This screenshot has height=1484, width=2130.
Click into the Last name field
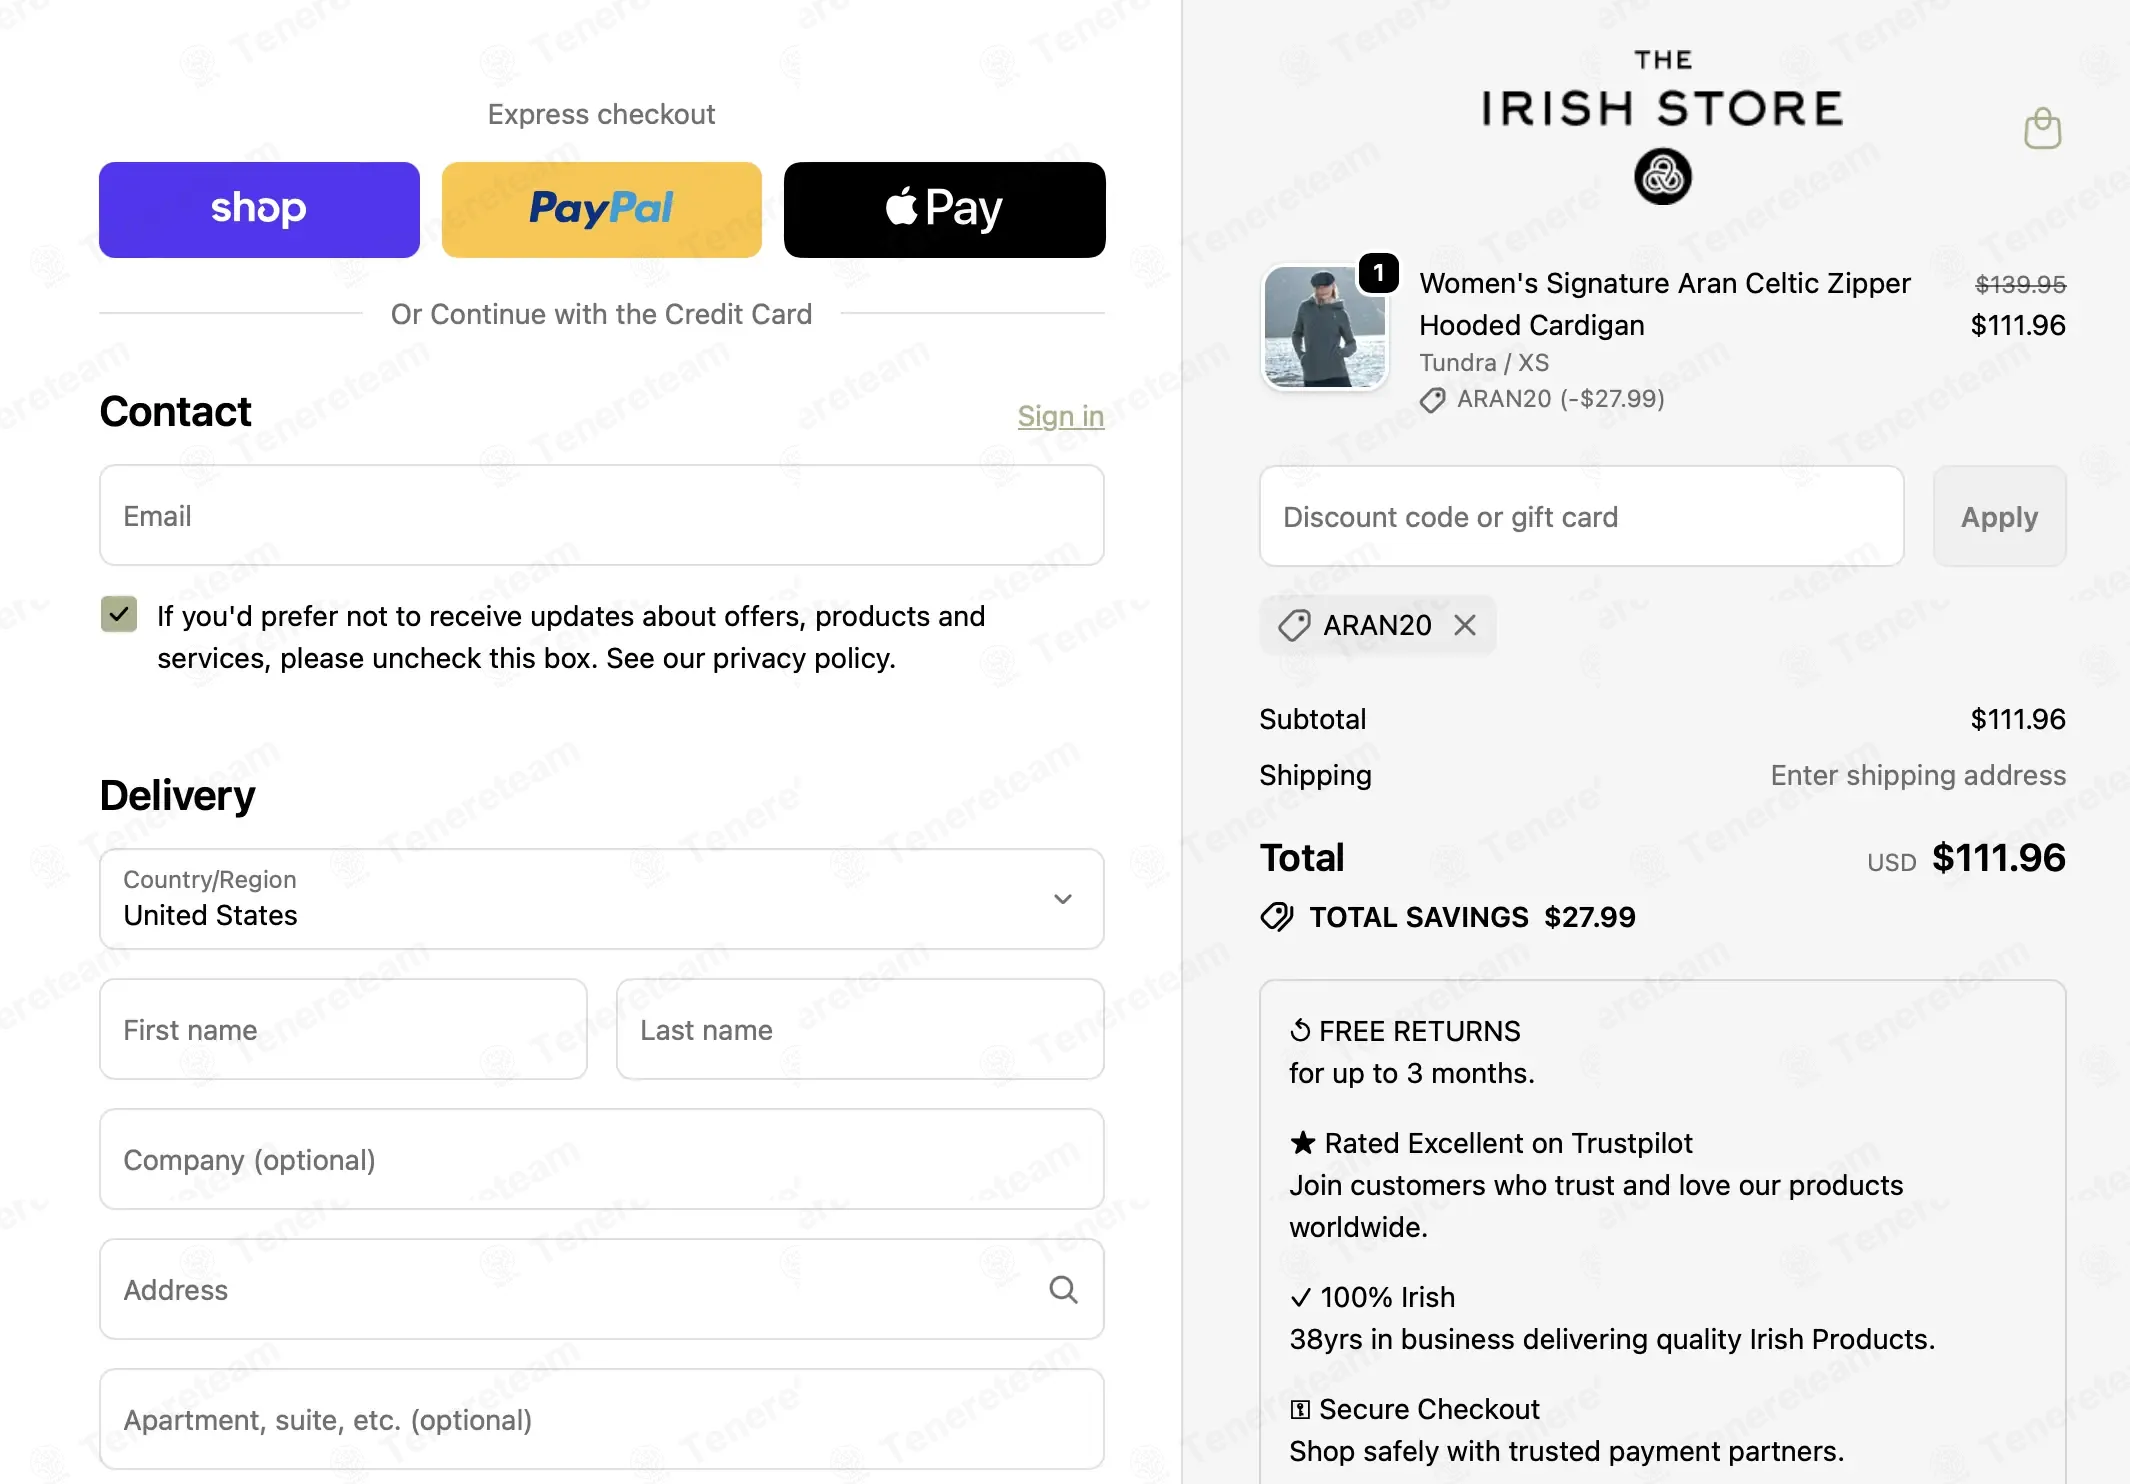pos(859,1030)
